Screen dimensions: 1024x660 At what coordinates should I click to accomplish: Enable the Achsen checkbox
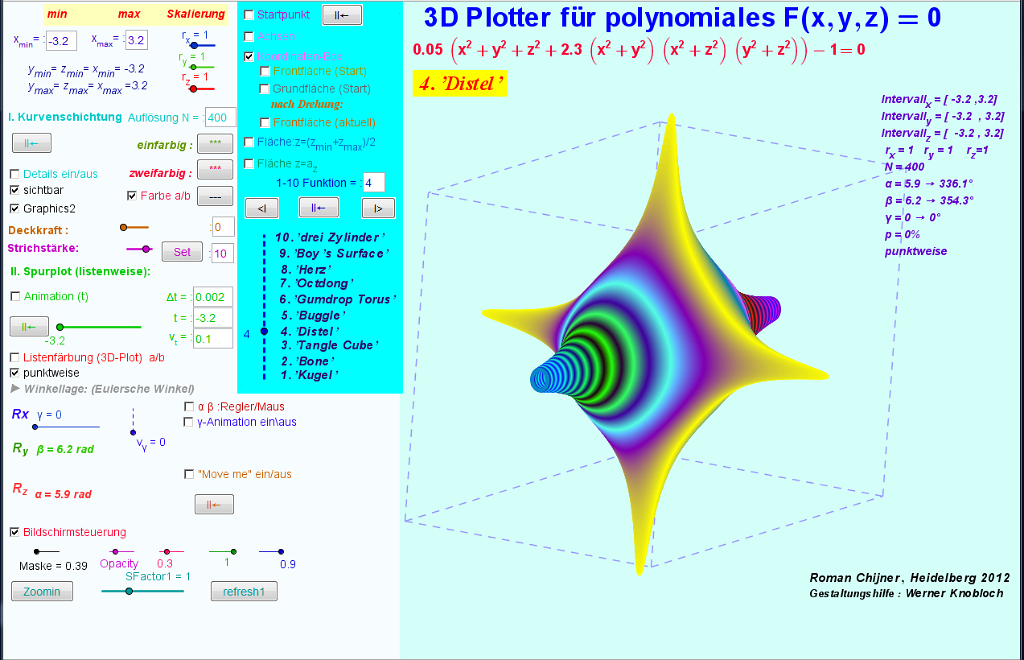(249, 36)
